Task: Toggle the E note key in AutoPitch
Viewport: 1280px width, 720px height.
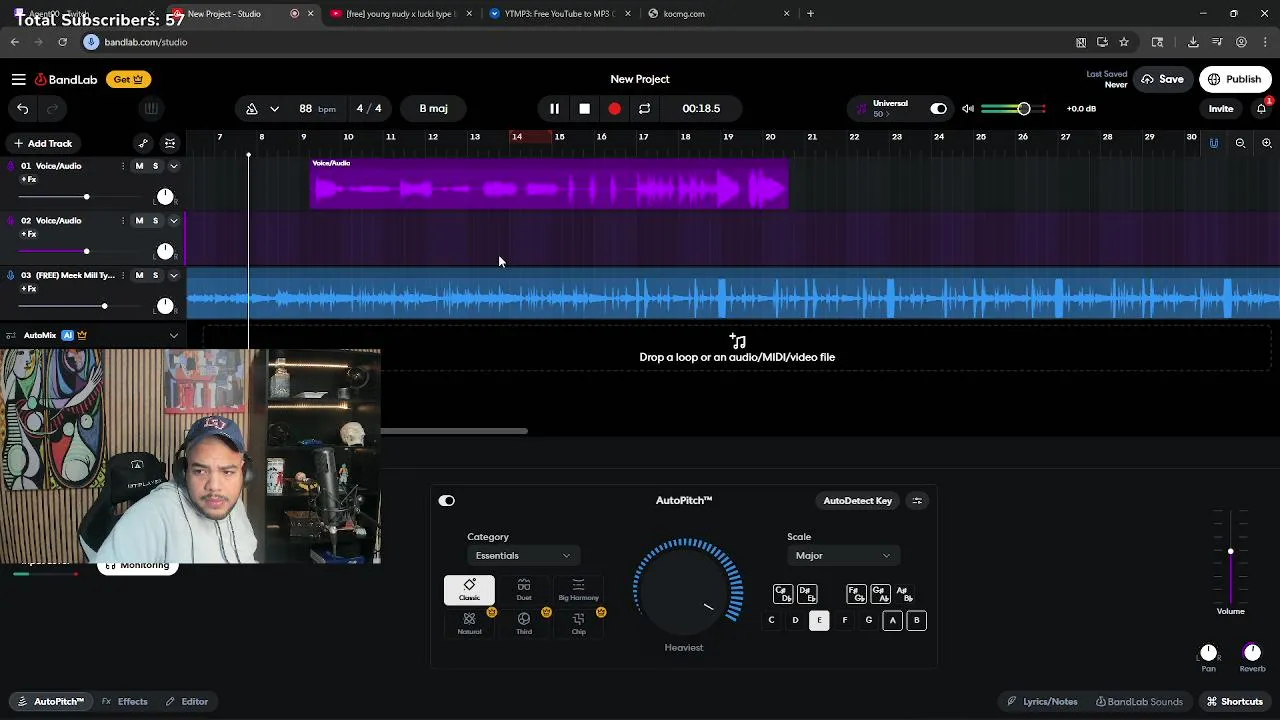Action: pos(819,620)
